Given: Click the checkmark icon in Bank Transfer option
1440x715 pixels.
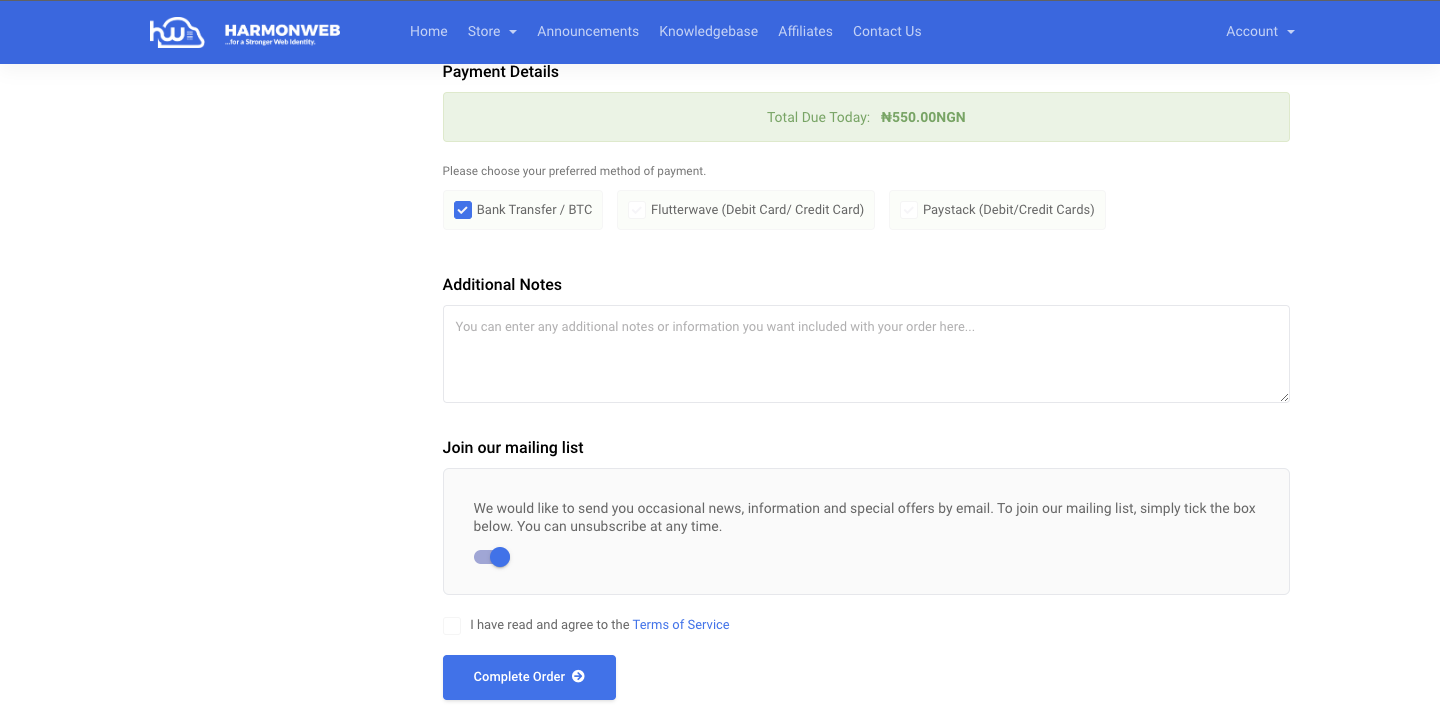Looking at the screenshot, I should point(462,209).
